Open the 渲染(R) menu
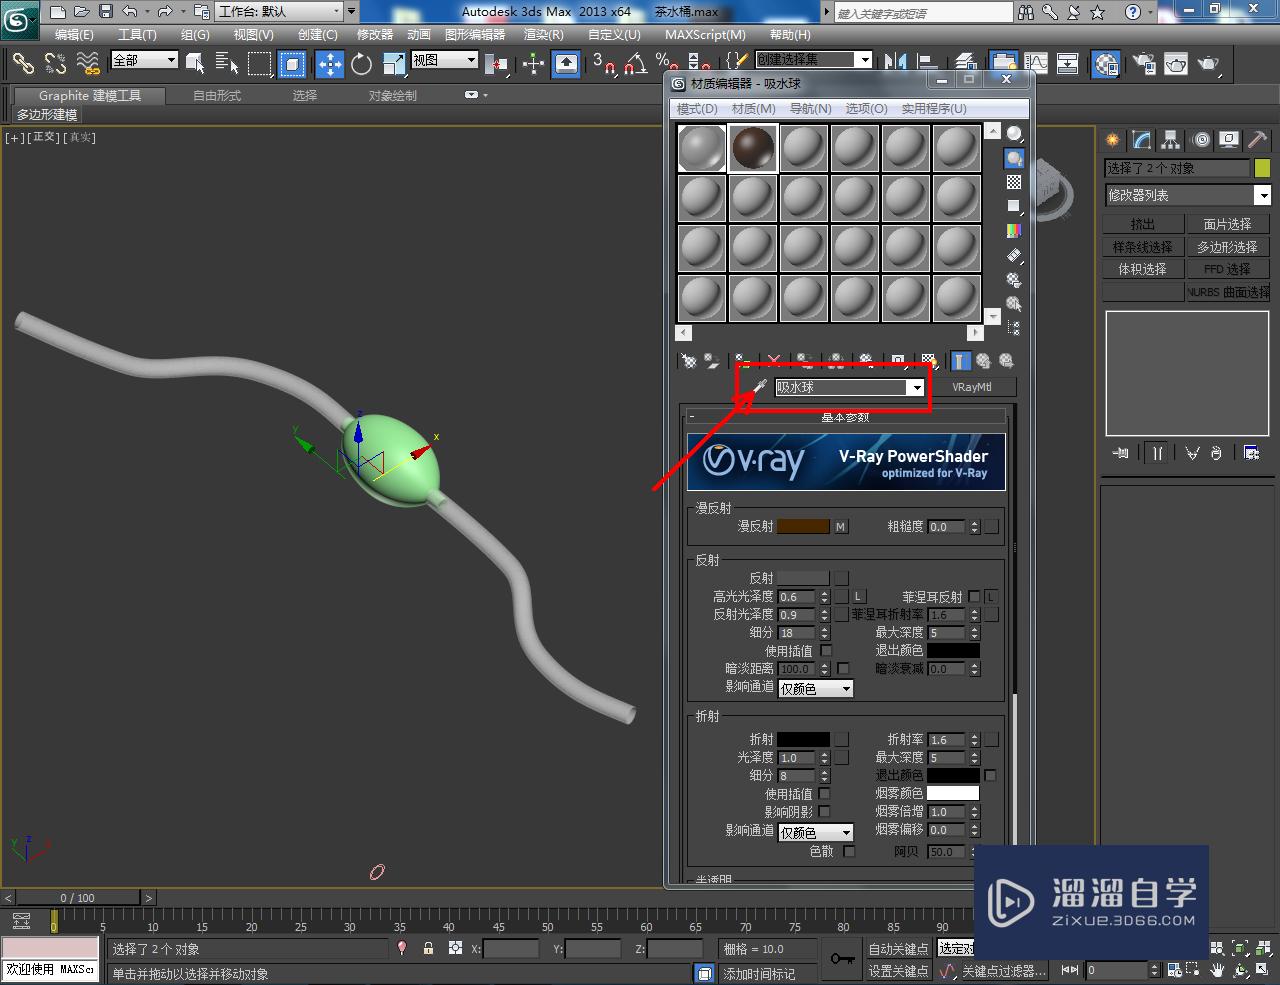The image size is (1280, 985). coord(545,34)
